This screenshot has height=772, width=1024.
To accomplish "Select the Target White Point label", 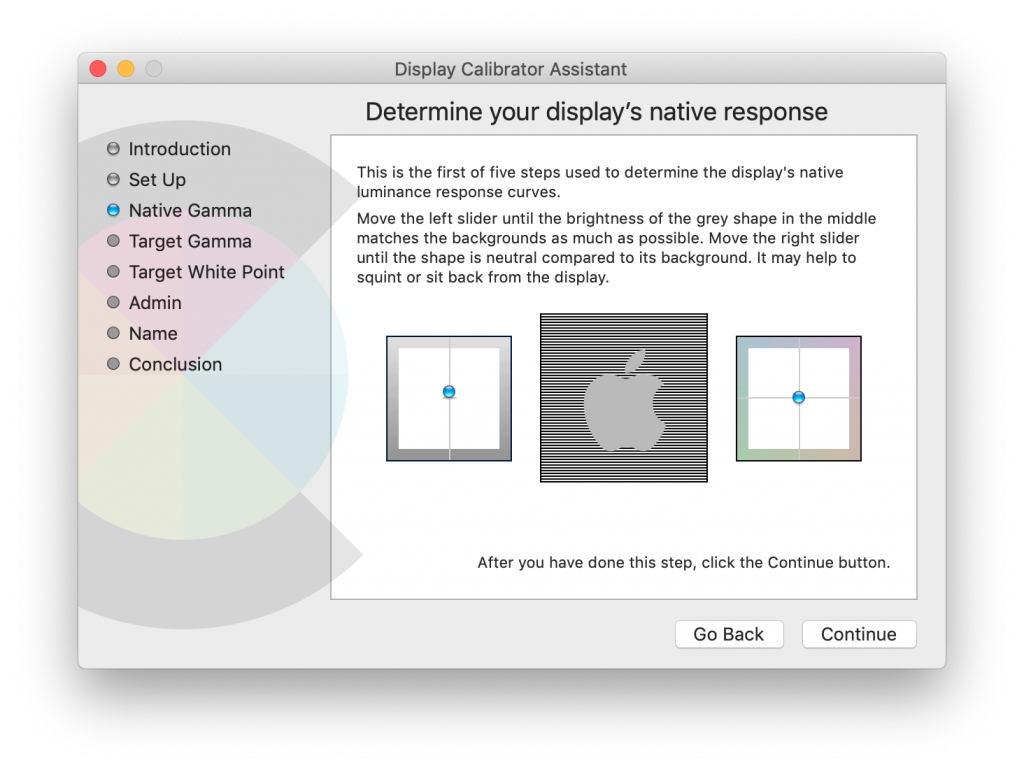I will click(206, 272).
